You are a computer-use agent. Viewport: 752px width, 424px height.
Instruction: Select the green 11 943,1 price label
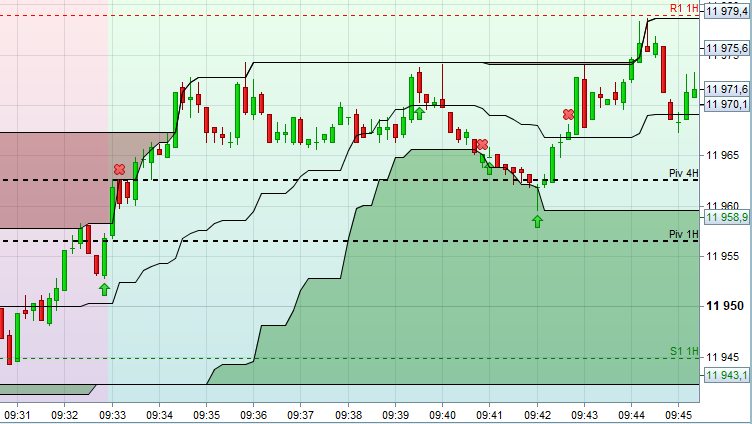(x=726, y=375)
